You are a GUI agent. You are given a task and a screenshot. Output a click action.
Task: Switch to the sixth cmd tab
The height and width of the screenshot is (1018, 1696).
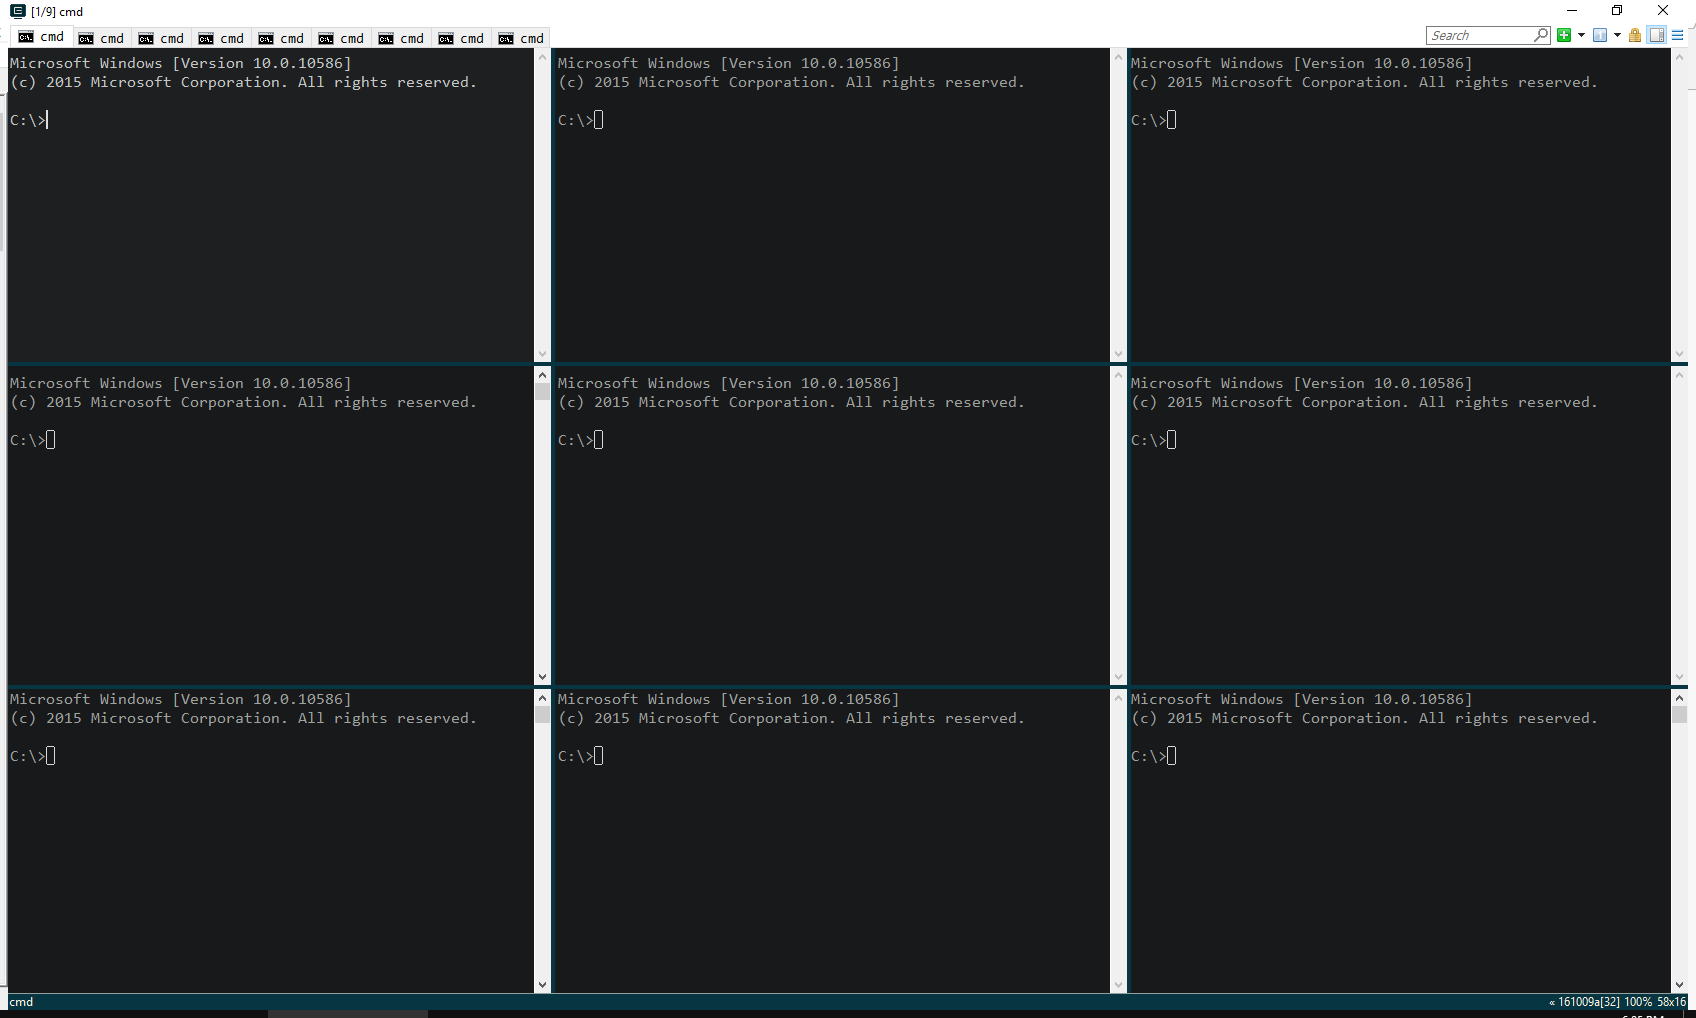tap(341, 38)
